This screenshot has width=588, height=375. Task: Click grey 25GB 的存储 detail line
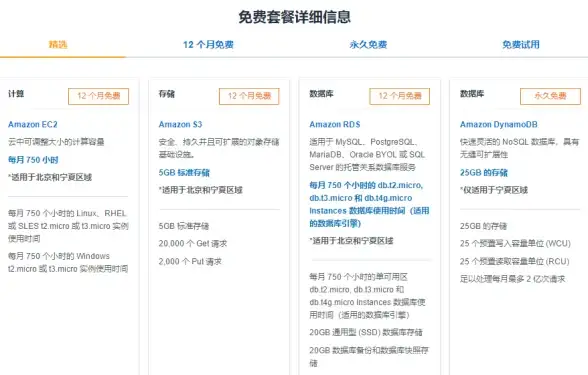click(483, 226)
